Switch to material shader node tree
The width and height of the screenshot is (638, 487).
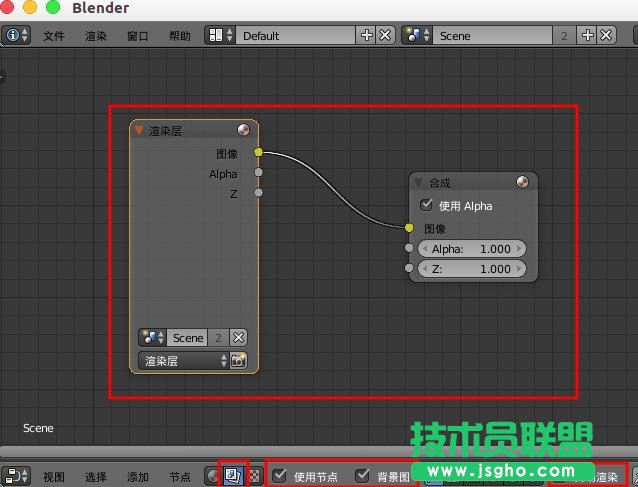[213, 476]
